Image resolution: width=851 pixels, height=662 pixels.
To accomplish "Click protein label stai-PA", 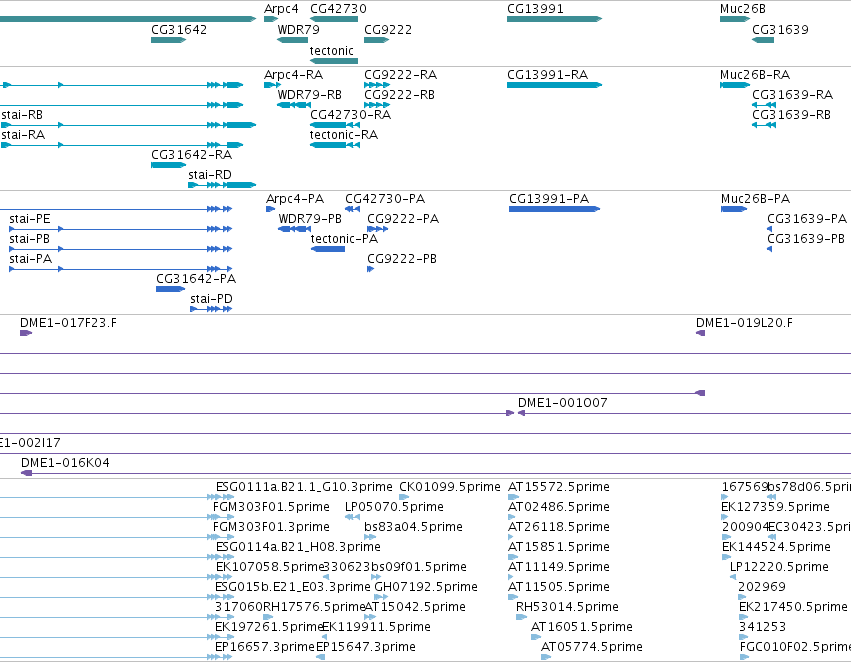I will point(30,259).
